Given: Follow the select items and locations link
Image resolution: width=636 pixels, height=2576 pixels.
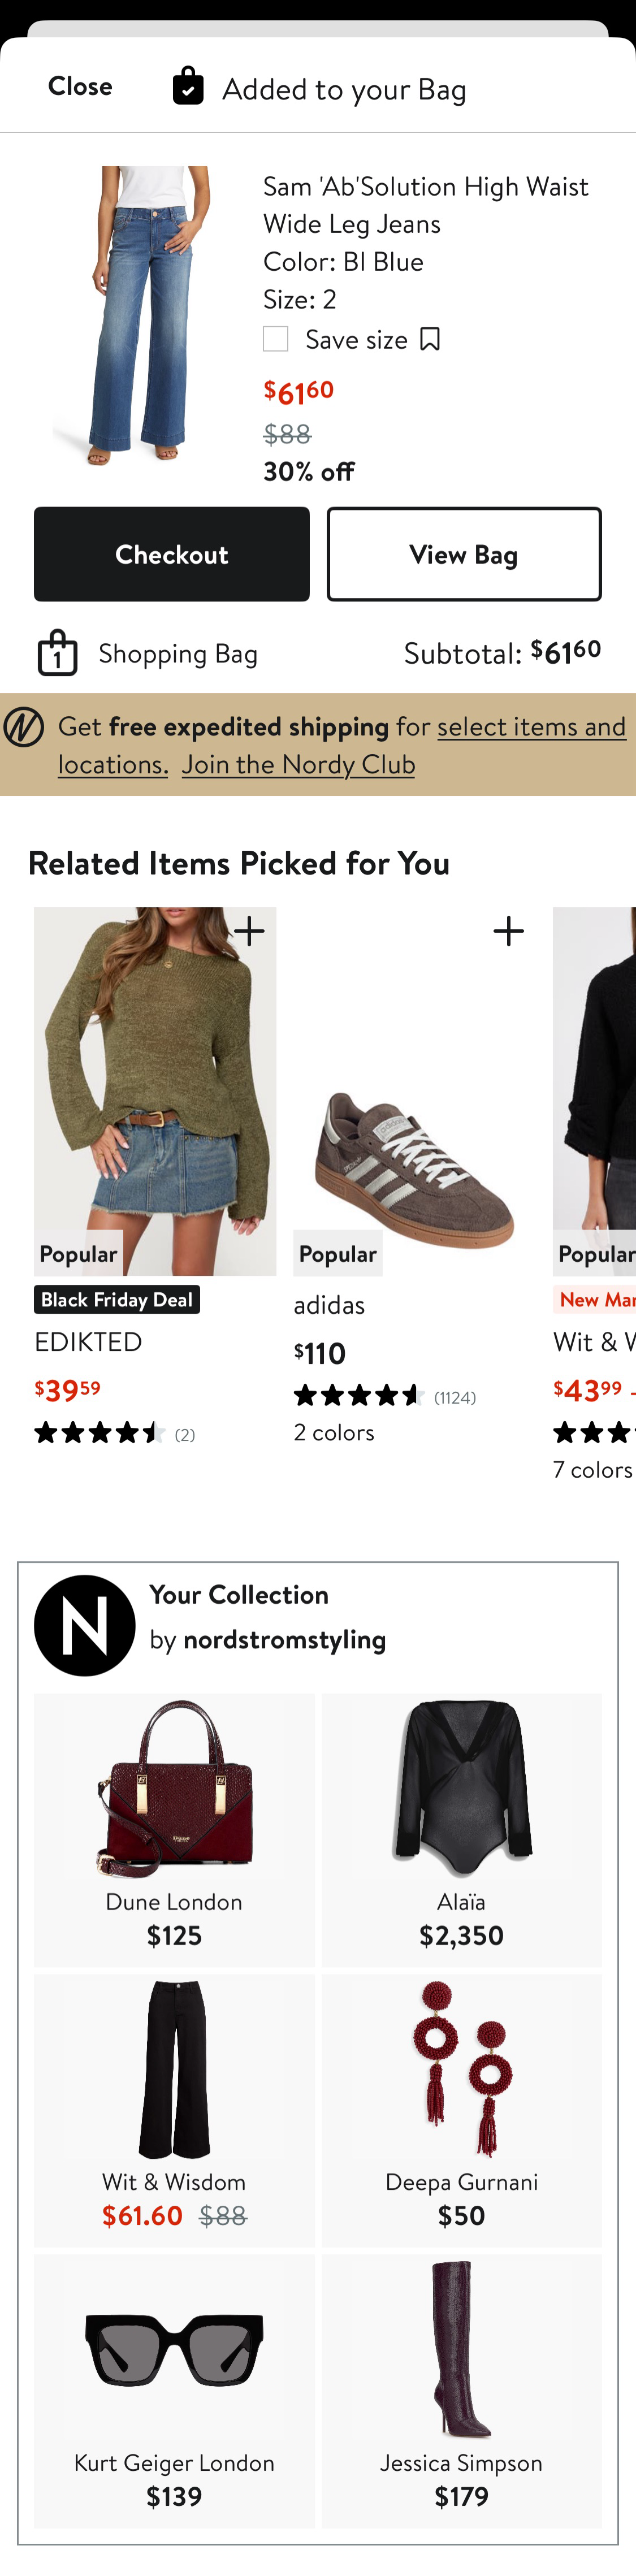Looking at the screenshot, I should click(x=531, y=726).
